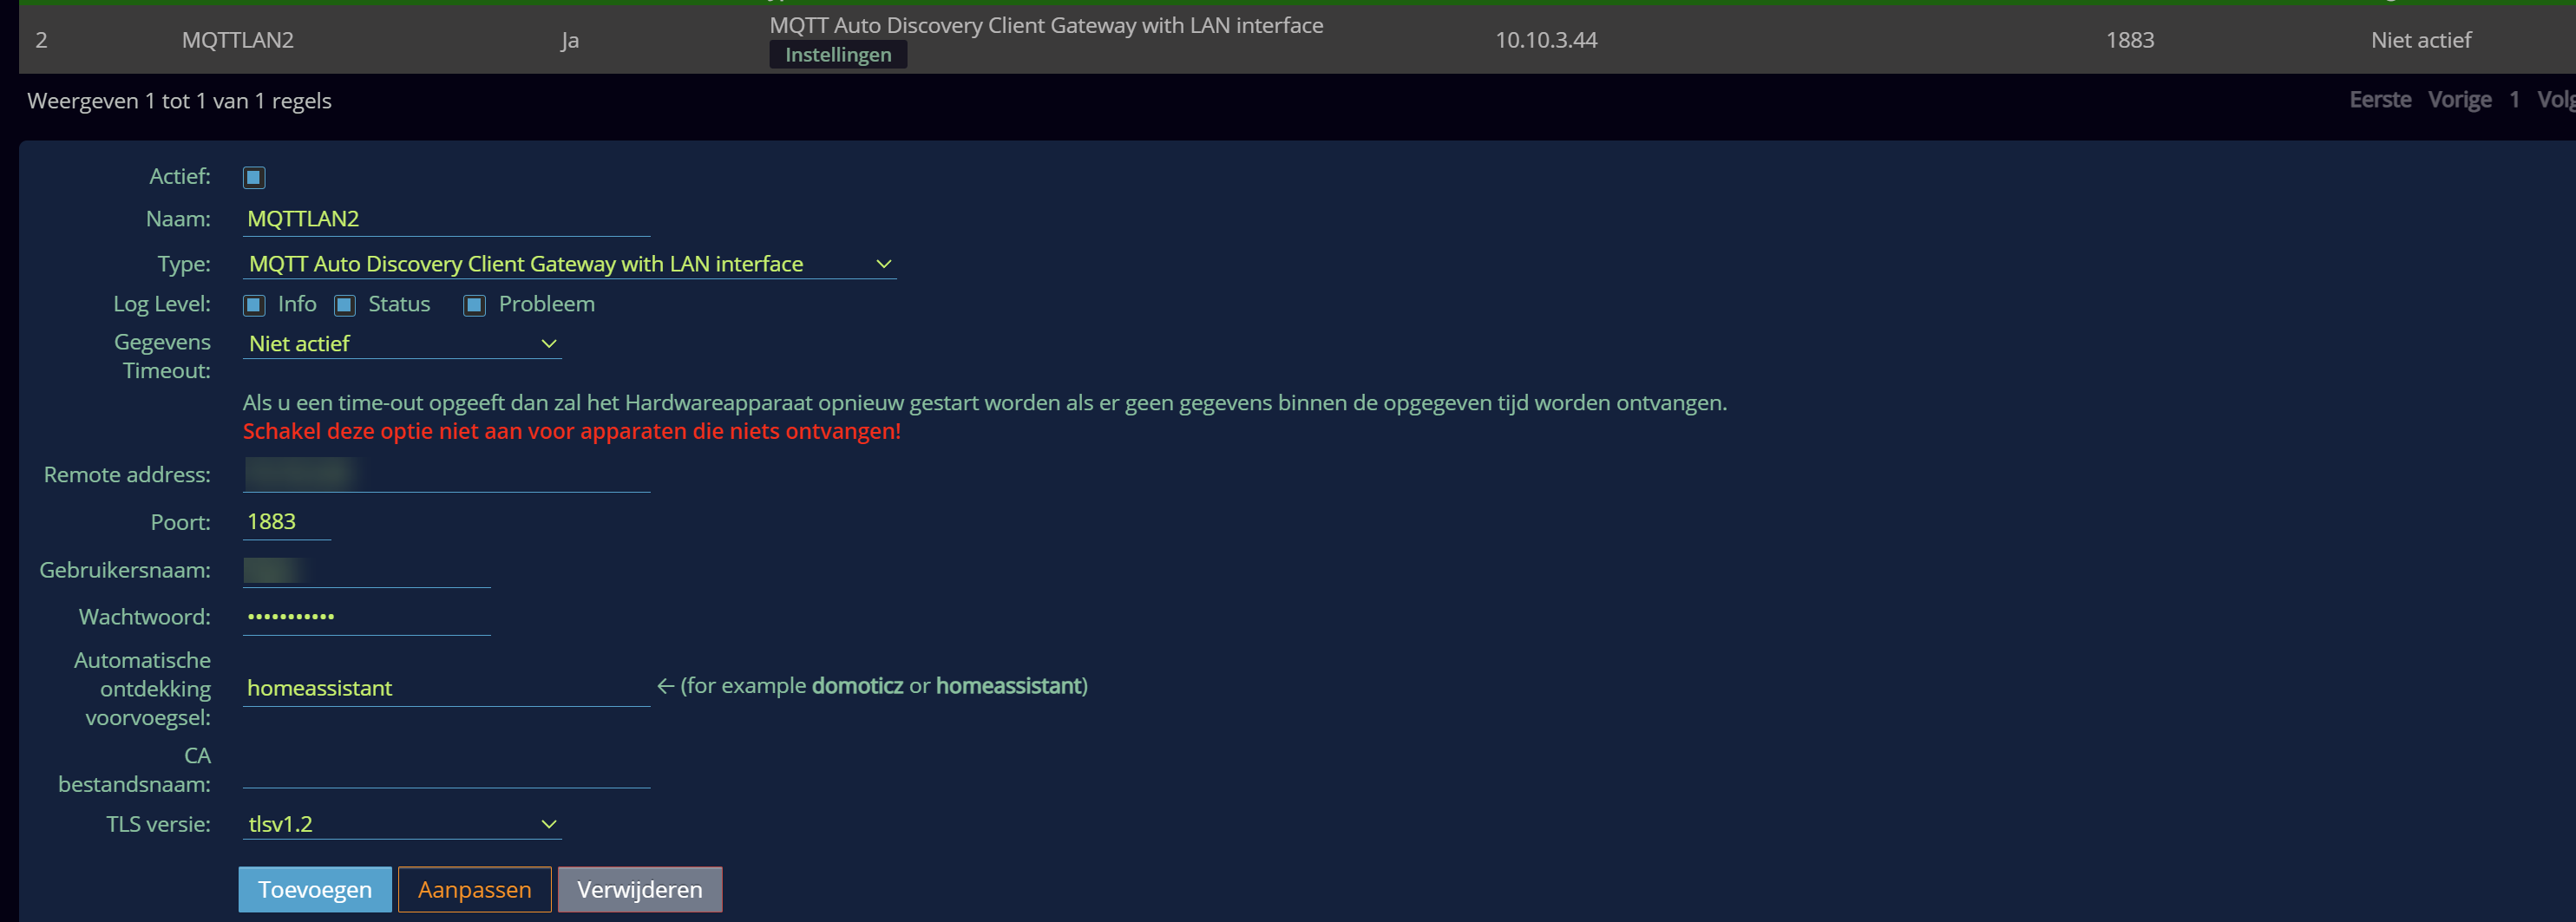Screen dimensions: 2576x922
Task: Enable the Actief checkbox
Action: [x=254, y=177]
